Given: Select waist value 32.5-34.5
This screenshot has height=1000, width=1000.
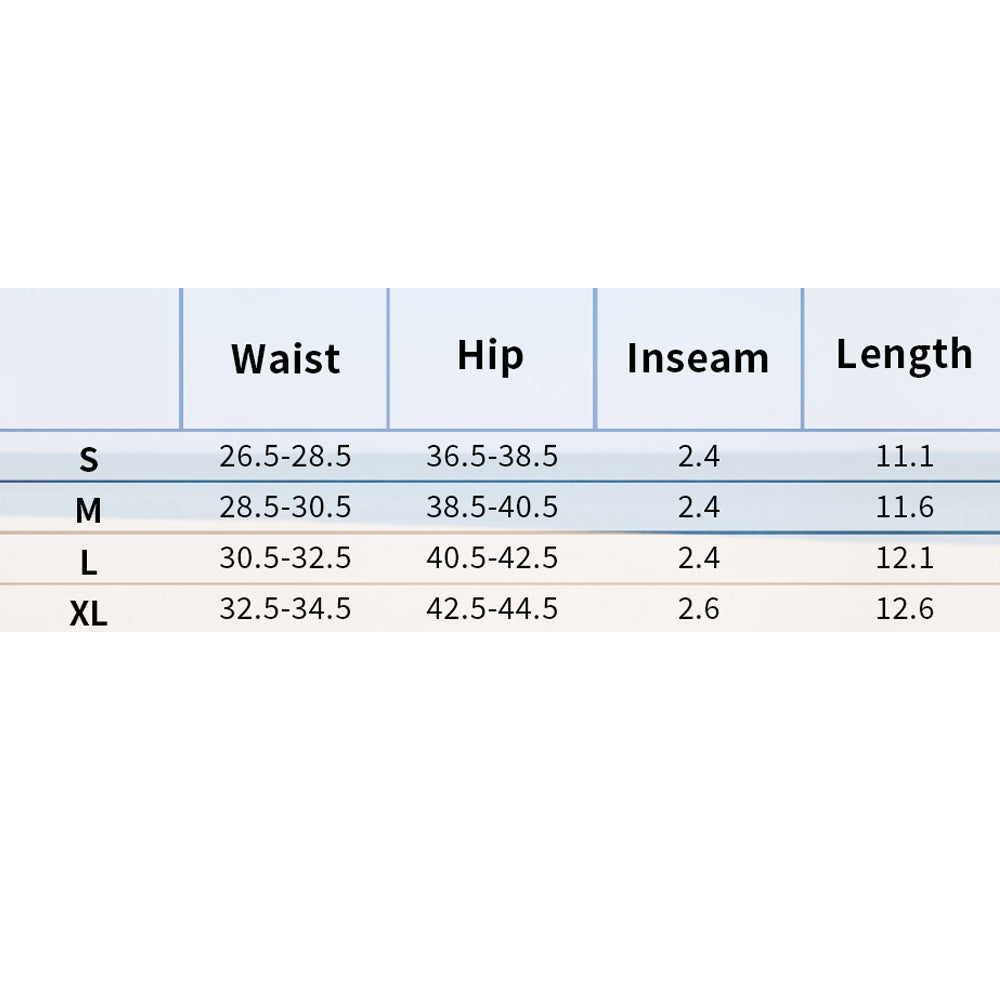Looking at the screenshot, I should point(285,609).
